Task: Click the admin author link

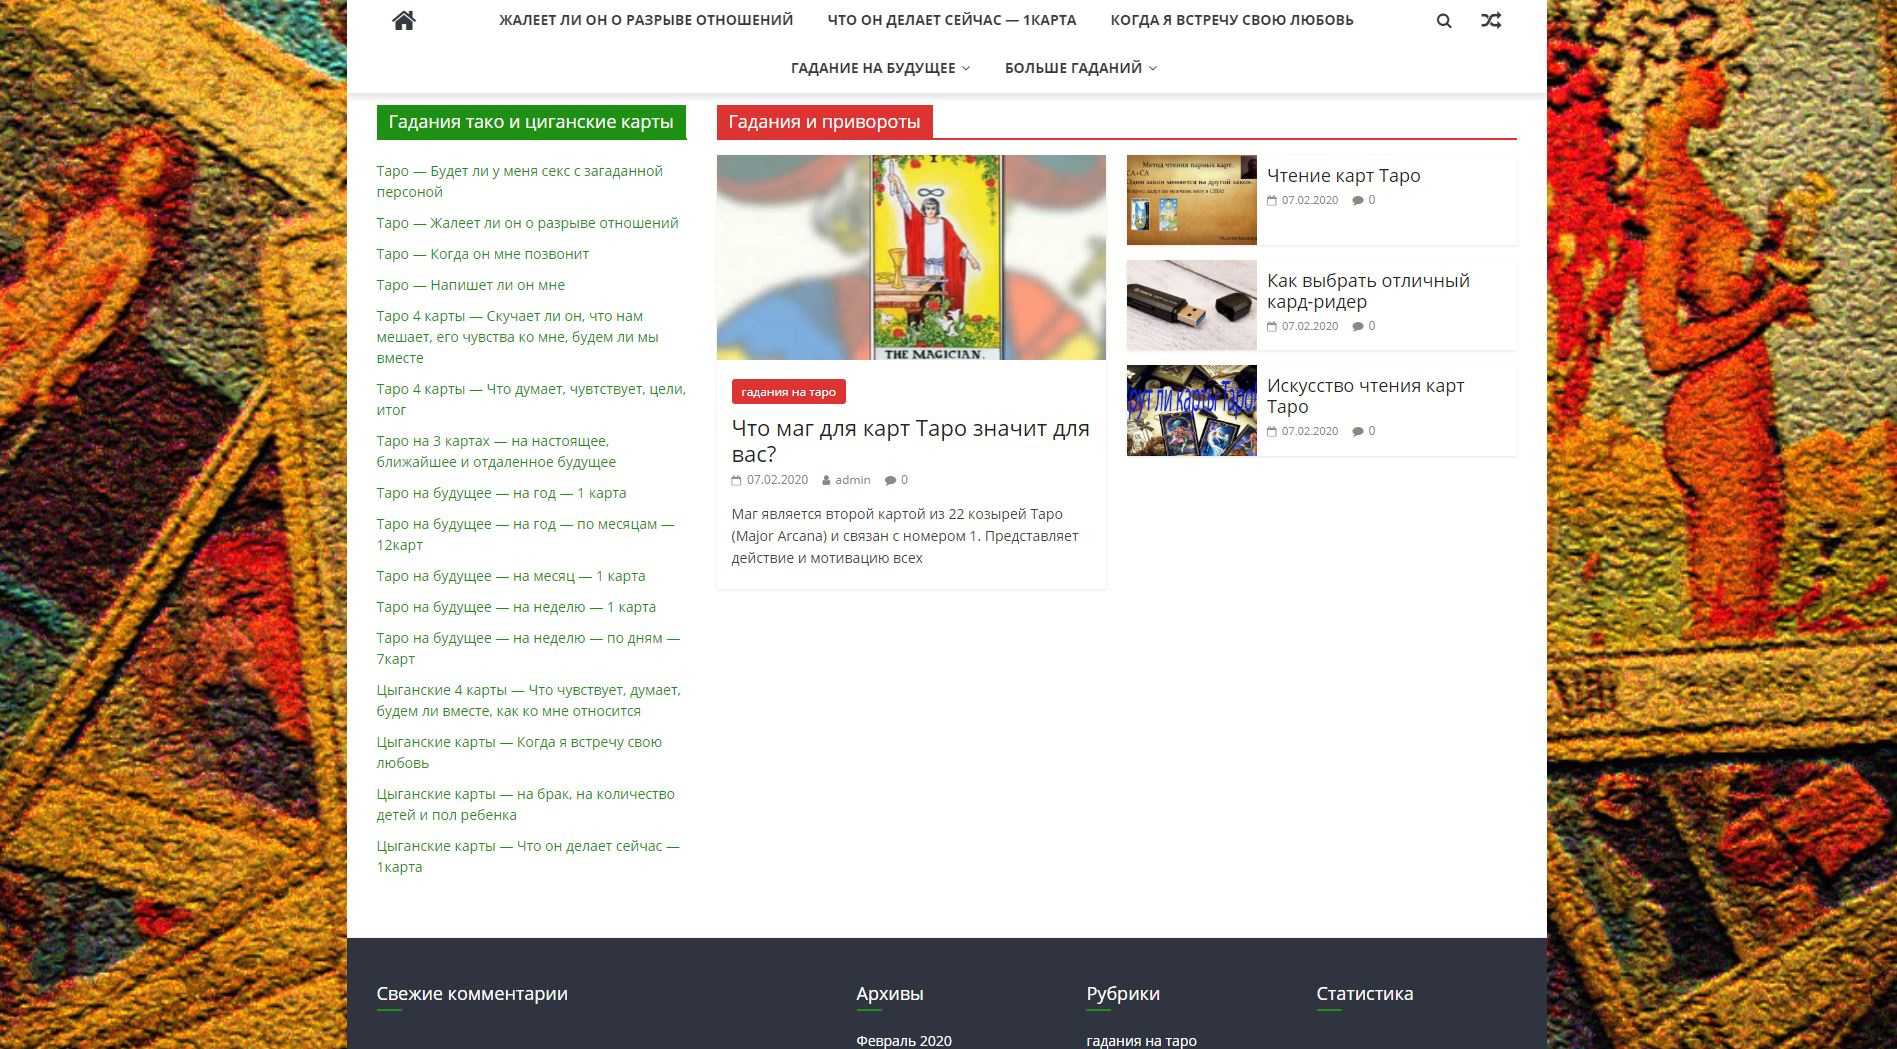Action: pyautogui.click(x=853, y=480)
